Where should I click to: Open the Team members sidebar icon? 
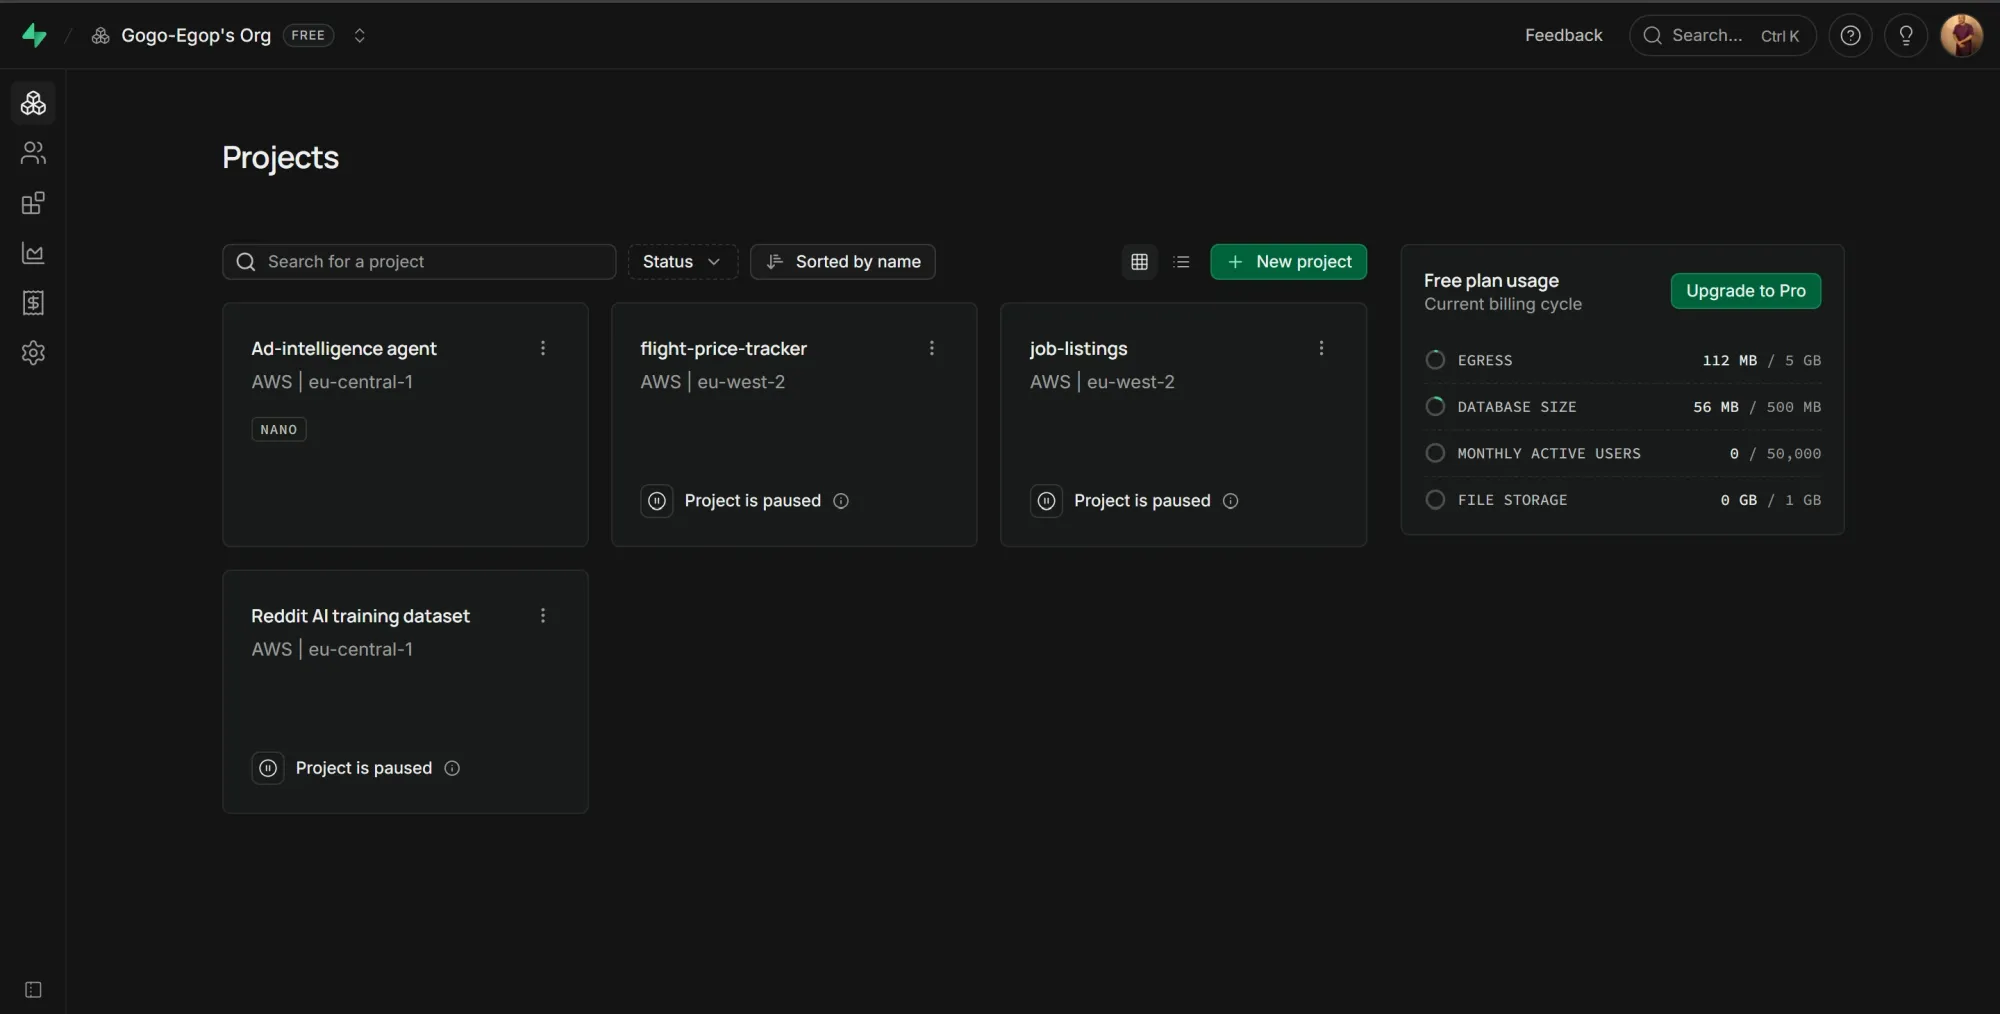tap(33, 153)
